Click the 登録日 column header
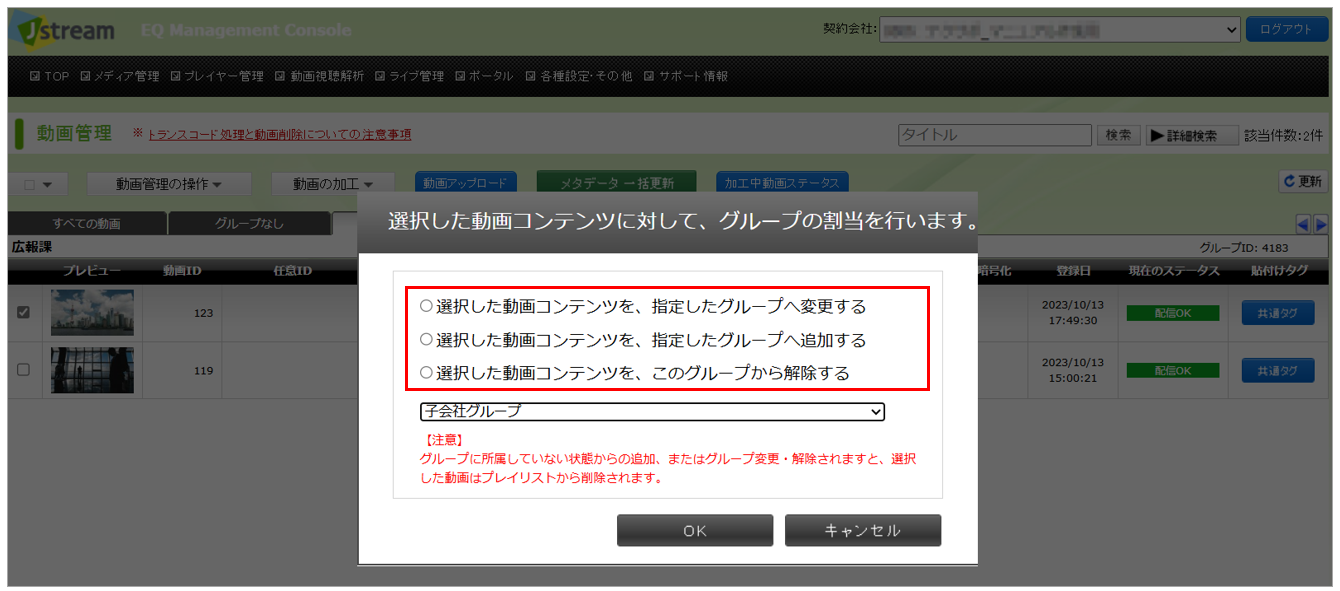1340x591 pixels. coord(1073,271)
